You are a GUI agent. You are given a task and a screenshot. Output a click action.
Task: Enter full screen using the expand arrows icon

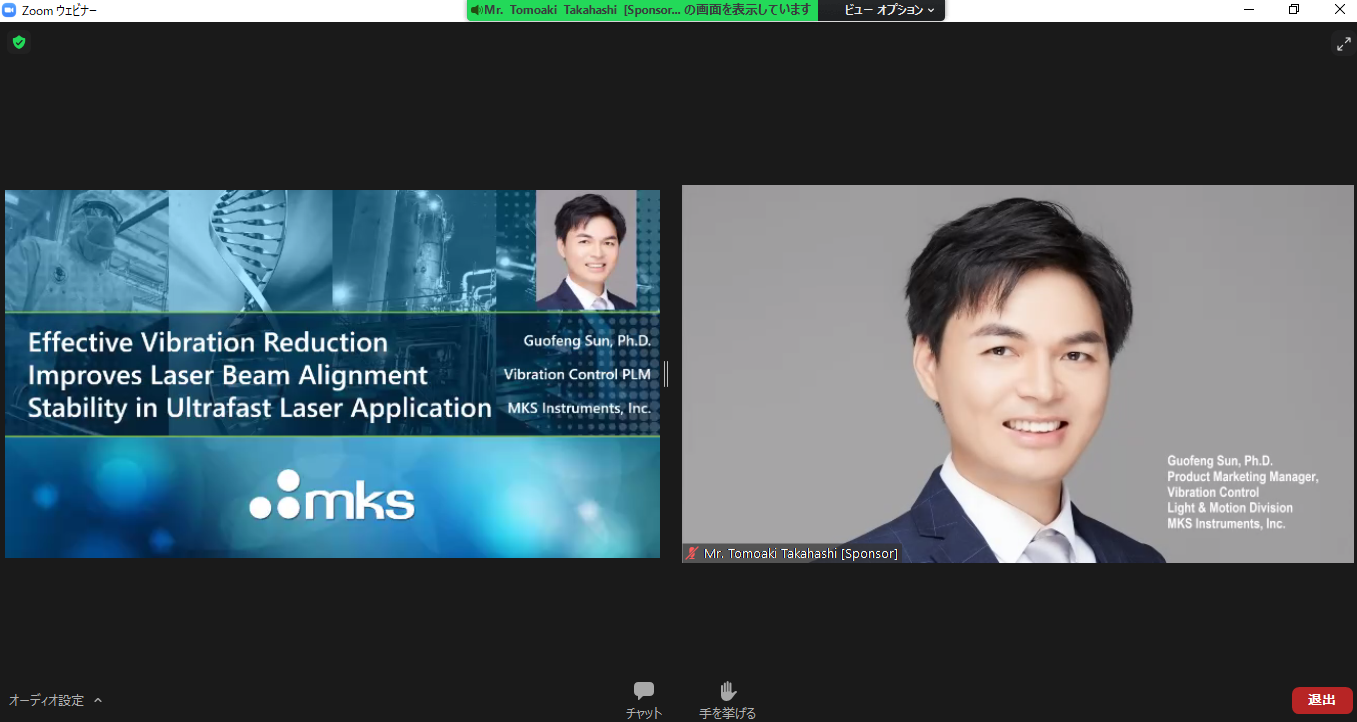coord(1343,43)
